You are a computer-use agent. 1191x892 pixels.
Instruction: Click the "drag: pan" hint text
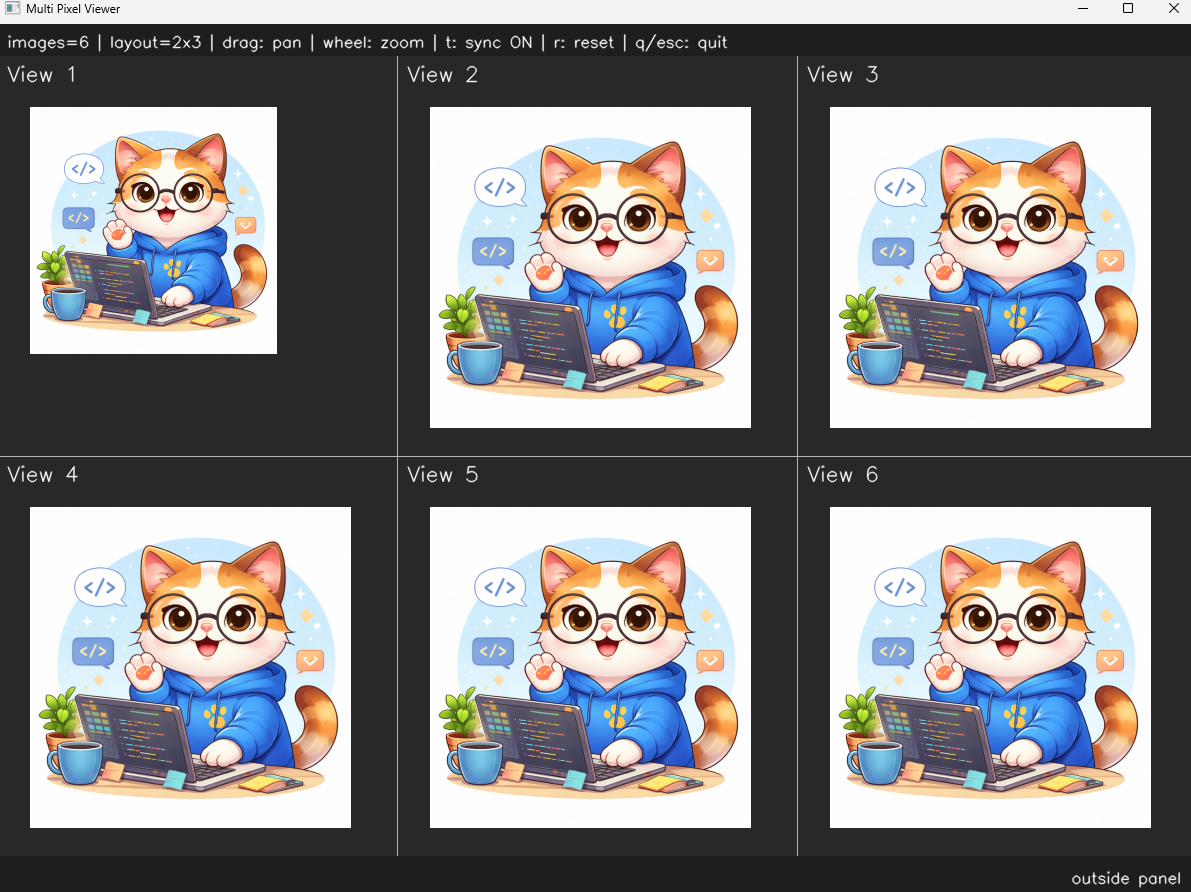(x=262, y=43)
